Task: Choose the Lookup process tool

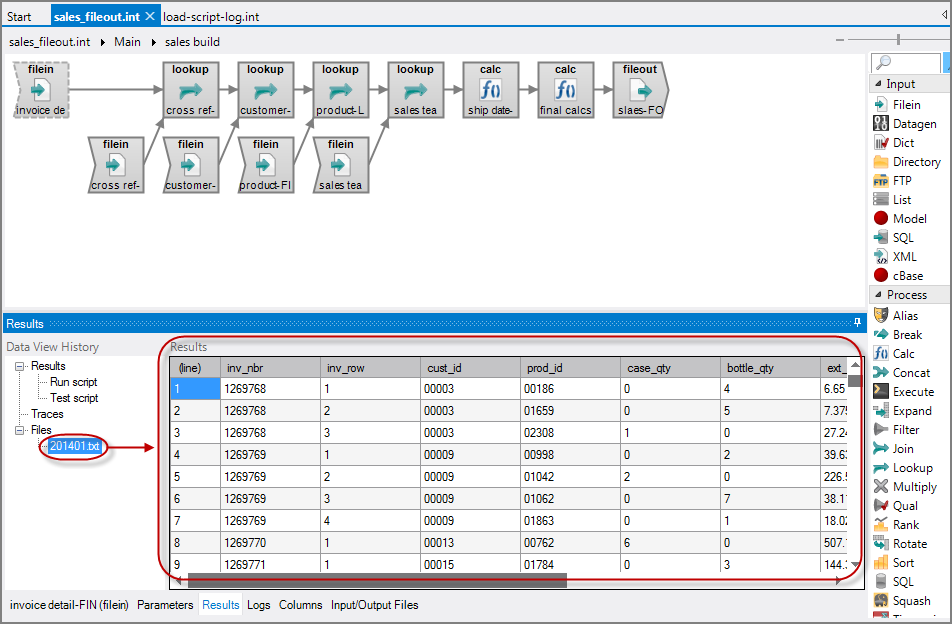Action: 908,467
